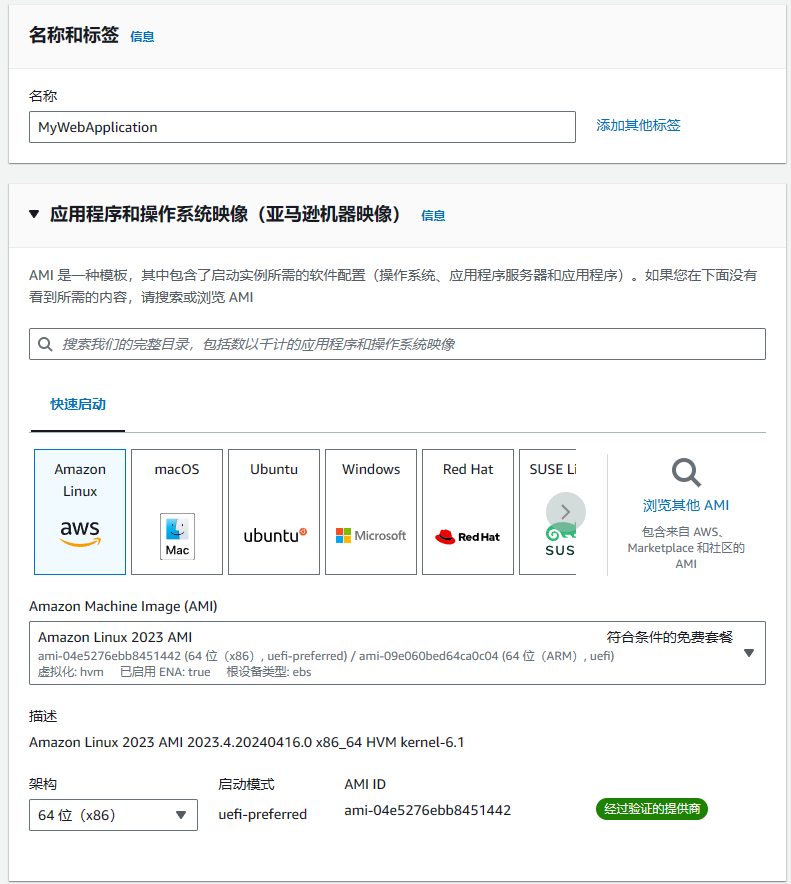Screen dimensions: 791x884
Task: Click the Microsoft logo
Action: pyautogui.click(x=370, y=536)
